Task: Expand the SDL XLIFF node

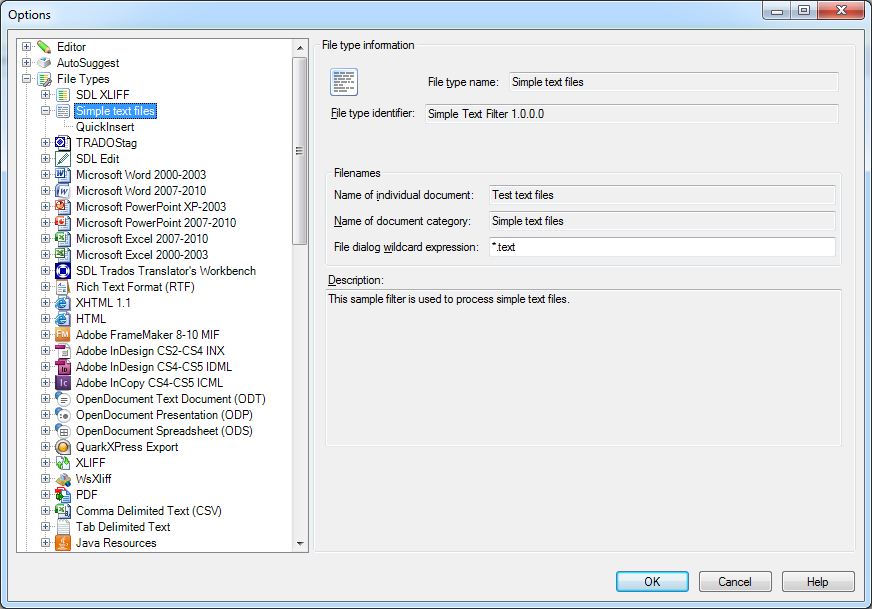Action: pos(46,95)
